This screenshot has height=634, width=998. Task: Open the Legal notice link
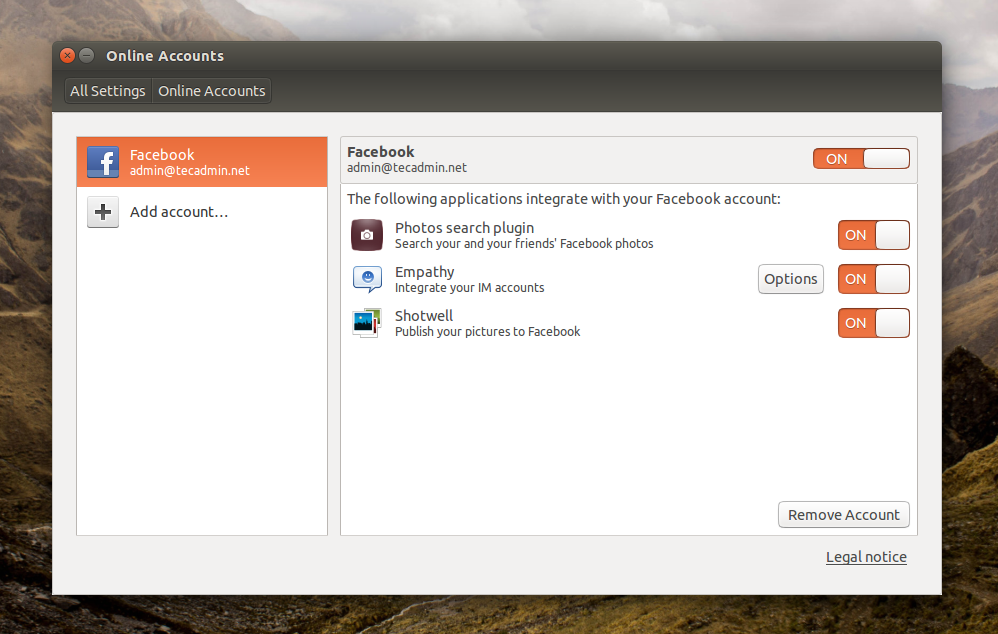[x=866, y=557]
